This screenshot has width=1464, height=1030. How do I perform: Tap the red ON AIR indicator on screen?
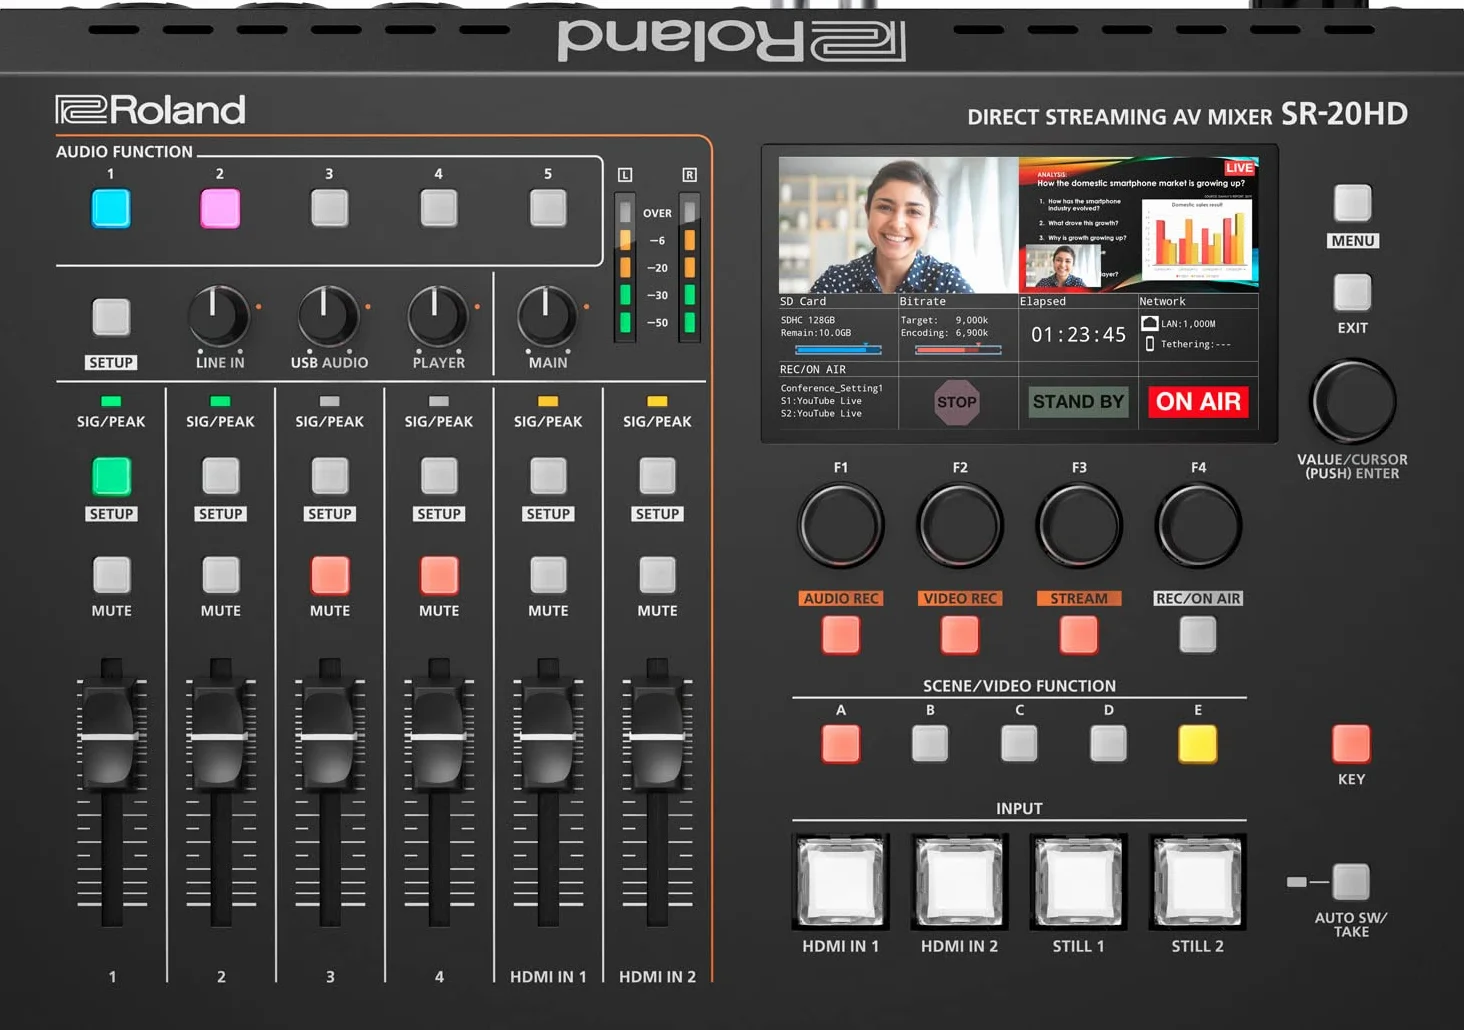pos(1198,402)
